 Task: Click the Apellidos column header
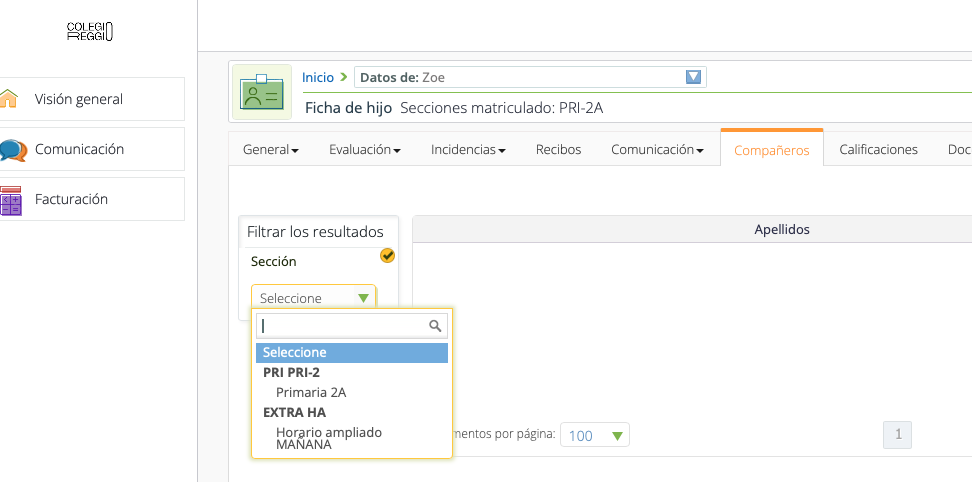point(781,229)
